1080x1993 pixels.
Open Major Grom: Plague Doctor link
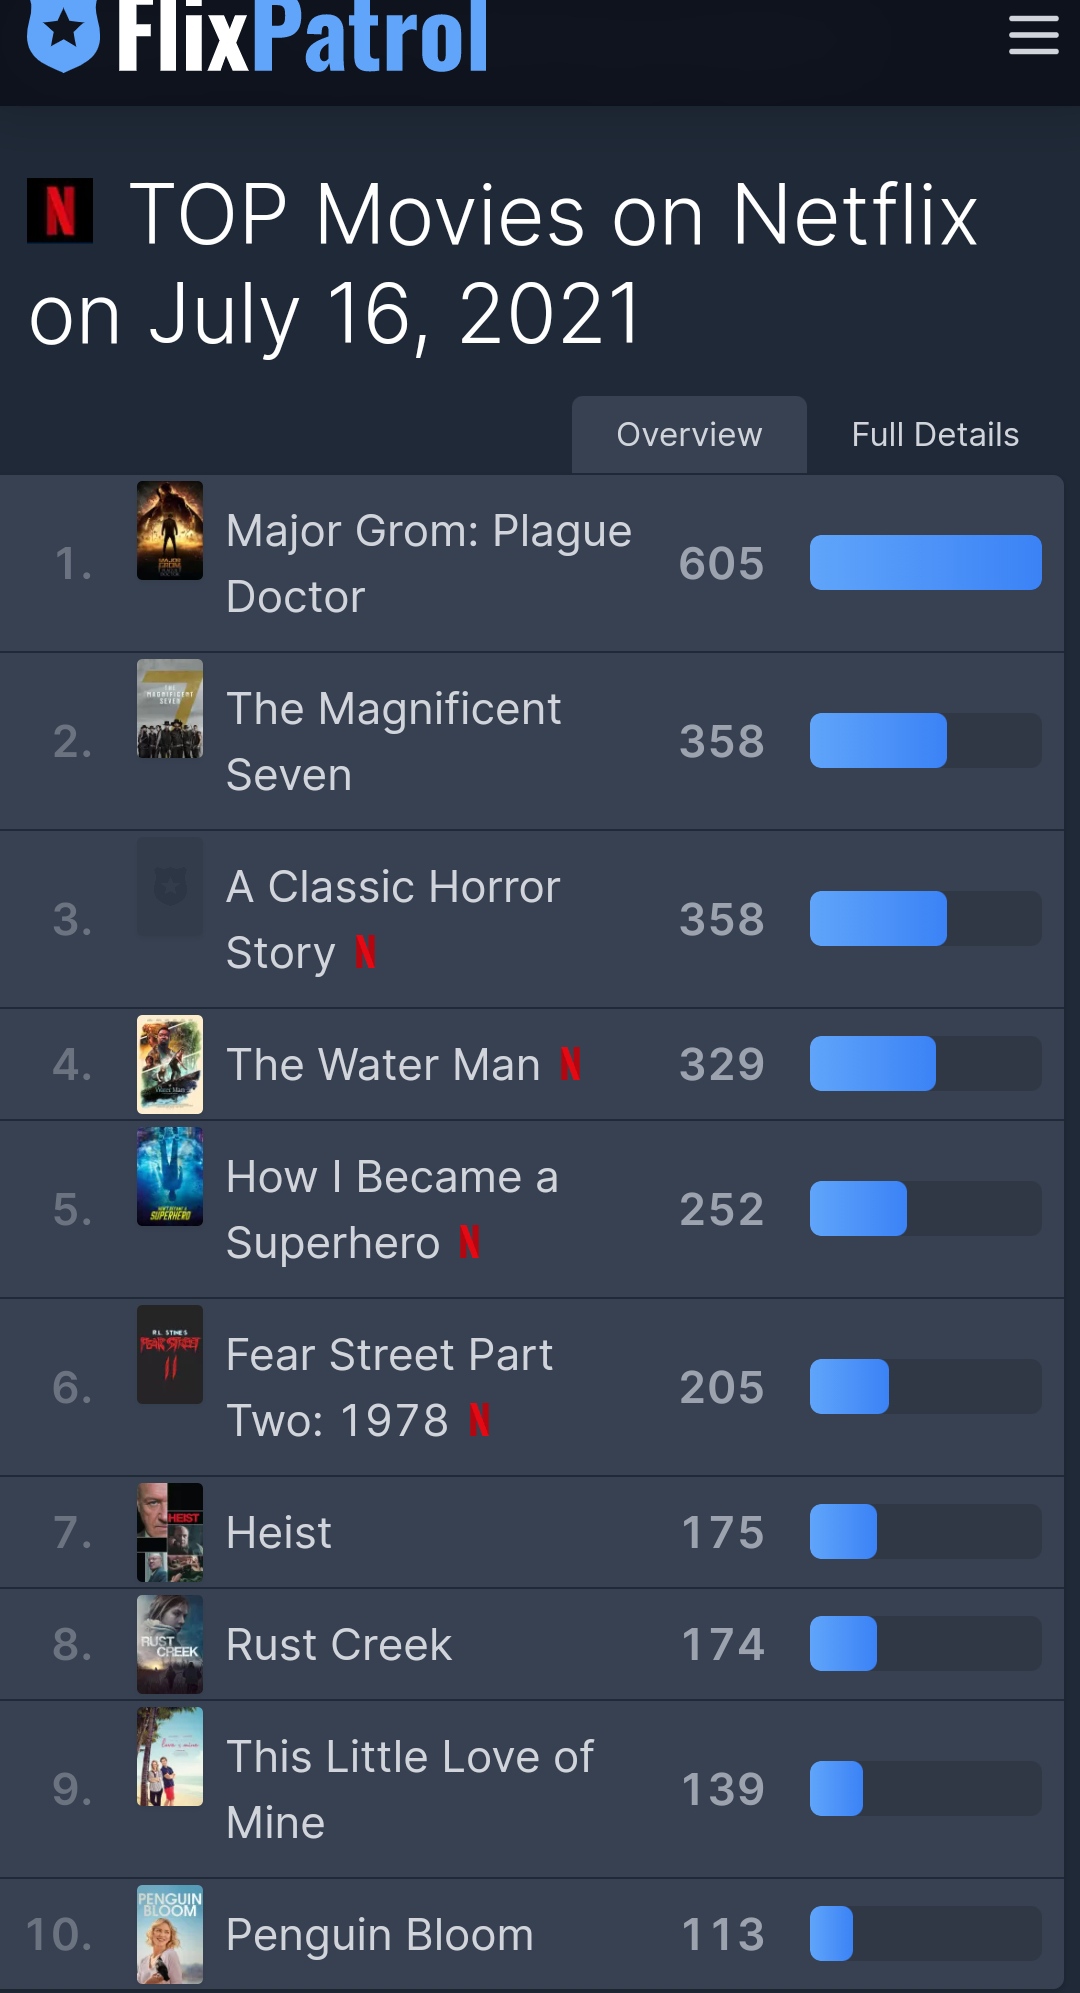pyautogui.click(x=428, y=563)
